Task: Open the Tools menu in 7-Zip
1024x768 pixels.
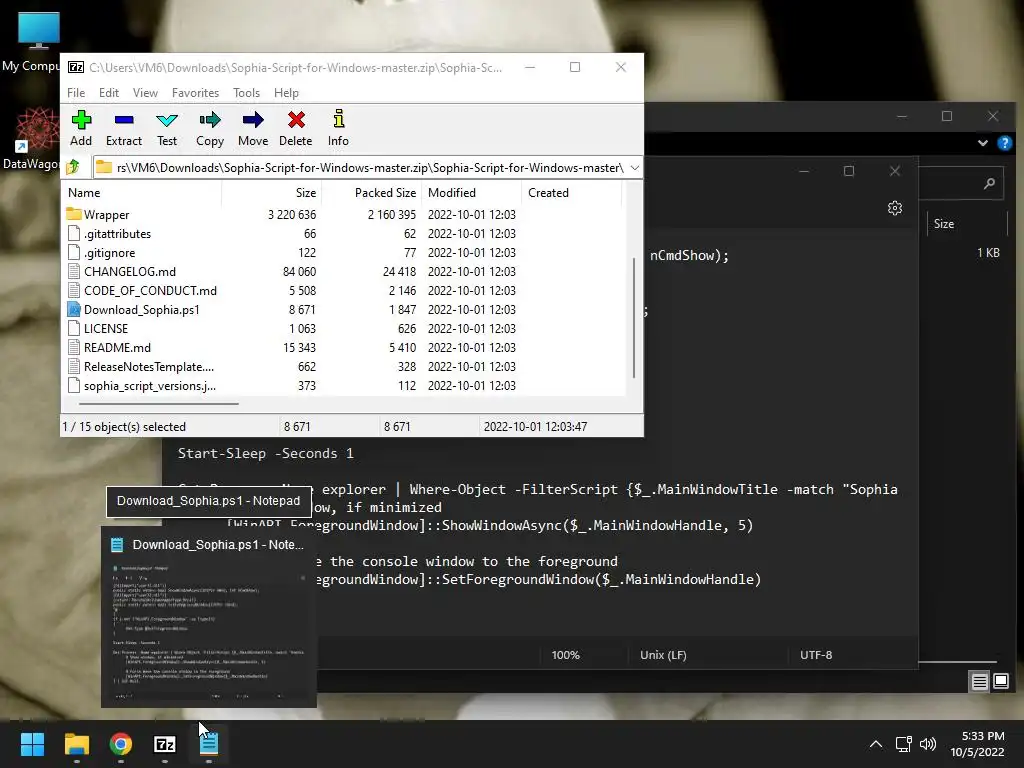Action: [x=246, y=93]
